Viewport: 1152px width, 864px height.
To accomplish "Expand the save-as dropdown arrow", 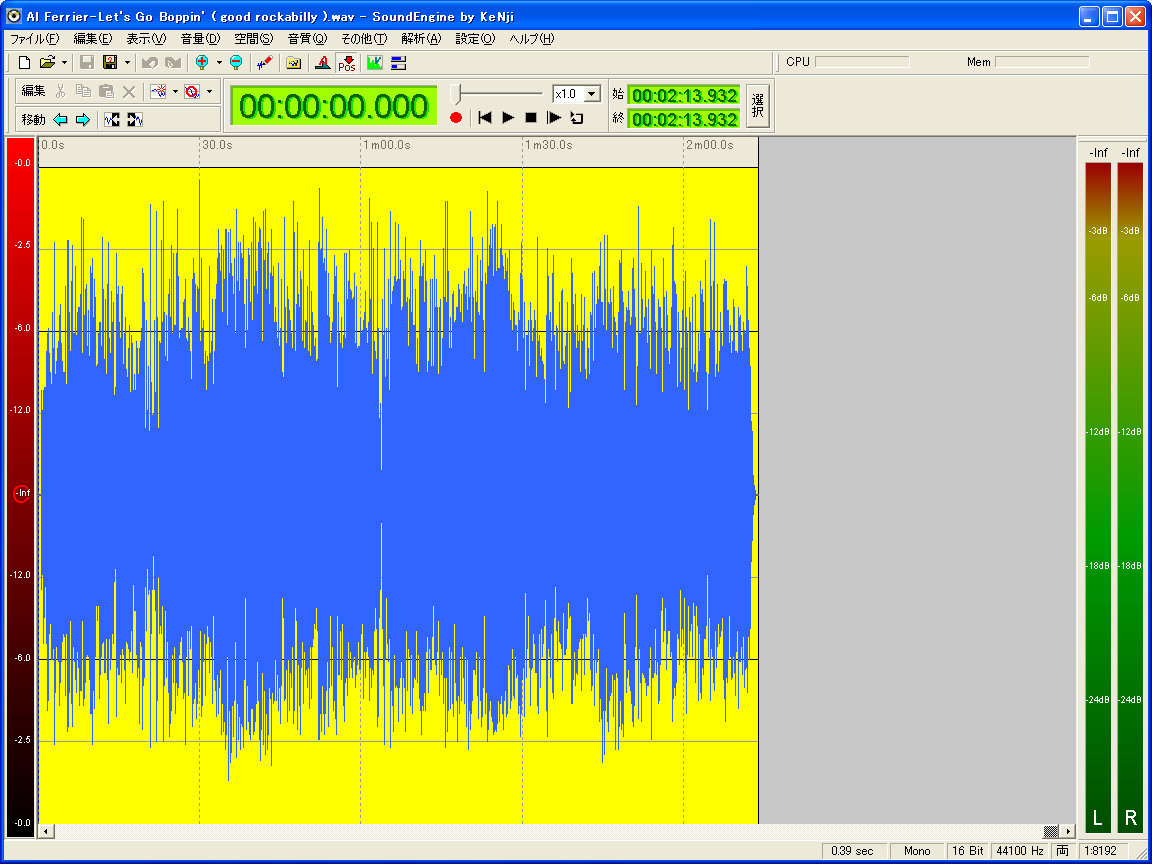I will coord(127,62).
